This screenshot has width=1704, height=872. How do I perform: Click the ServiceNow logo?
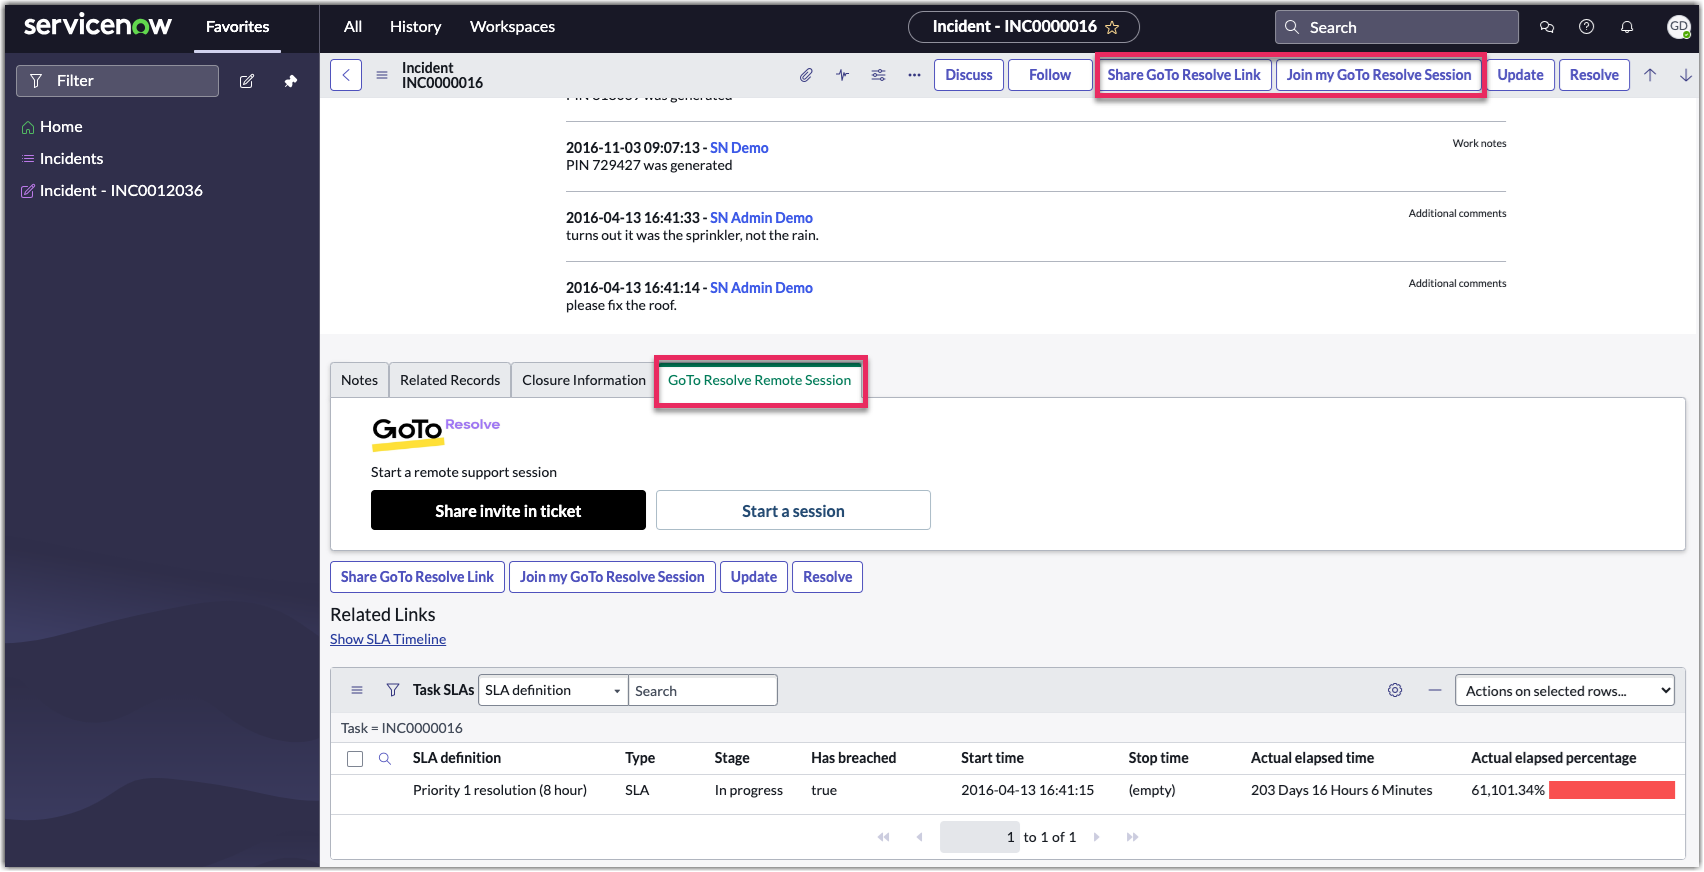[x=98, y=26]
